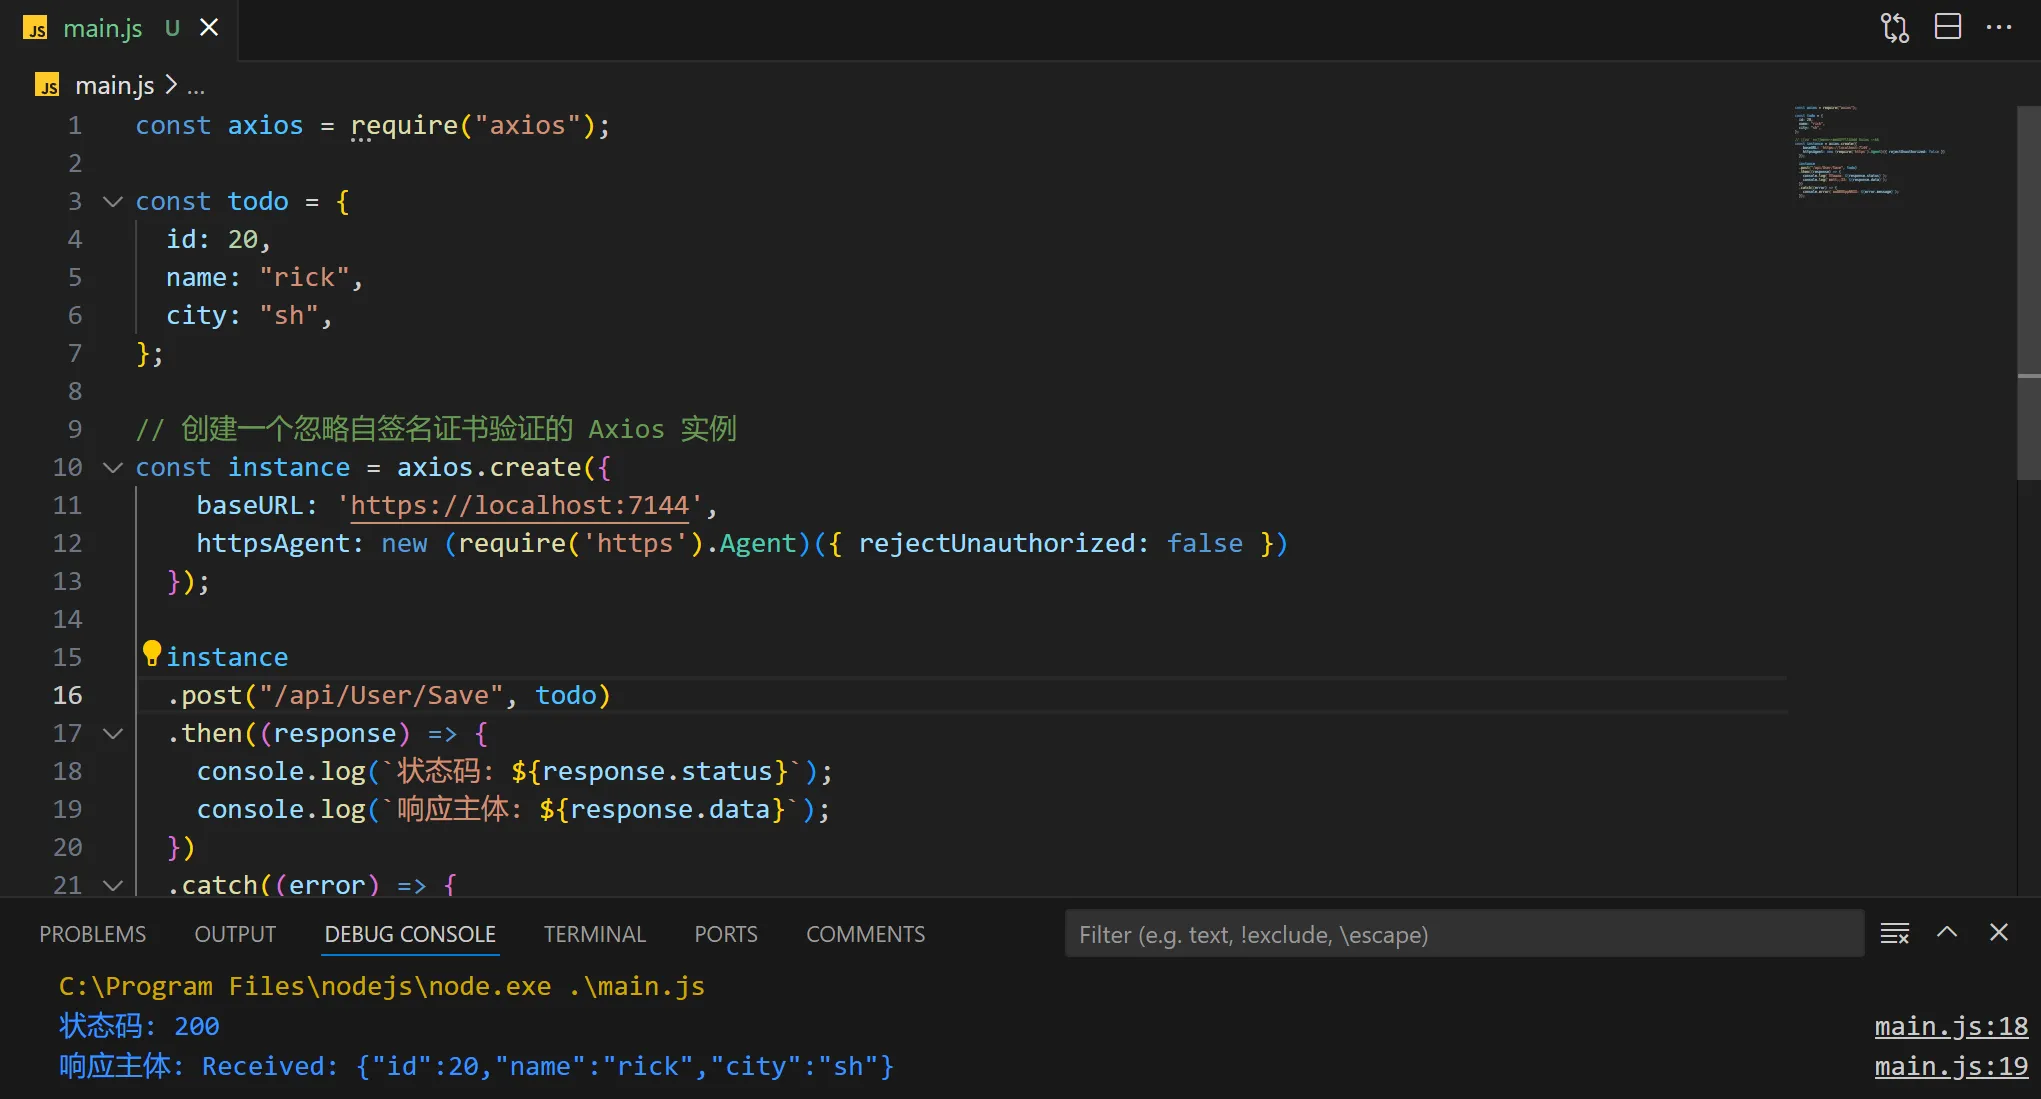This screenshot has width=2041, height=1099.
Task: Open main.js:18 source link
Action: click(1950, 1027)
